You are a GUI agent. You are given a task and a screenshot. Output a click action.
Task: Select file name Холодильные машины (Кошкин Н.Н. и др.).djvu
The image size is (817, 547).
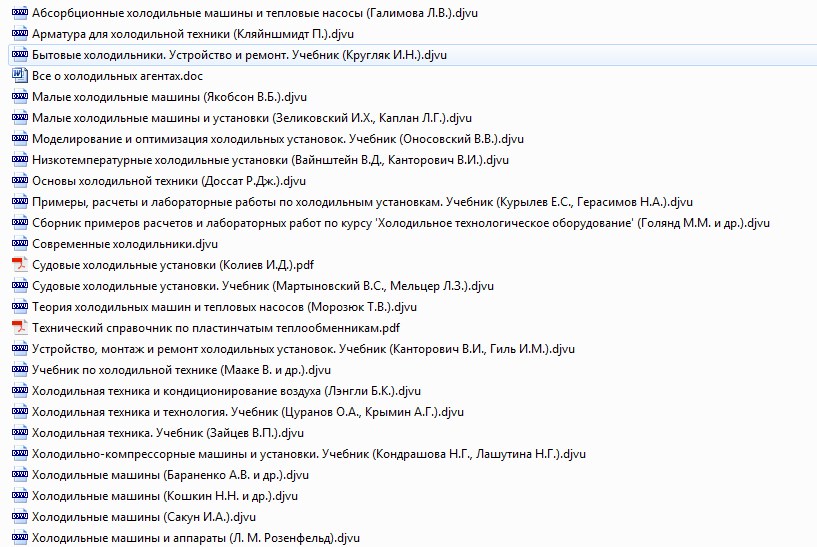[x=165, y=496]
